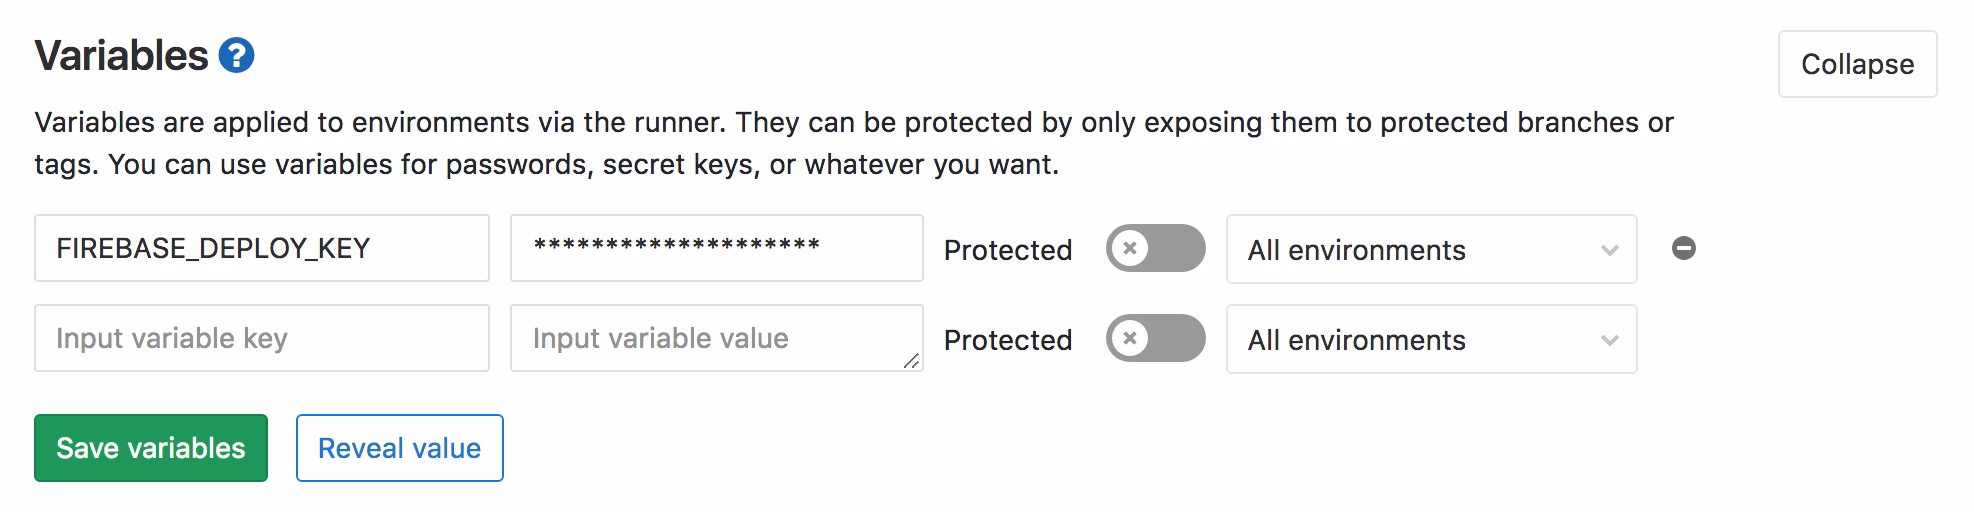Remove the FIREBASE_DEPLOY_KEY variable row

point(1684,248)
